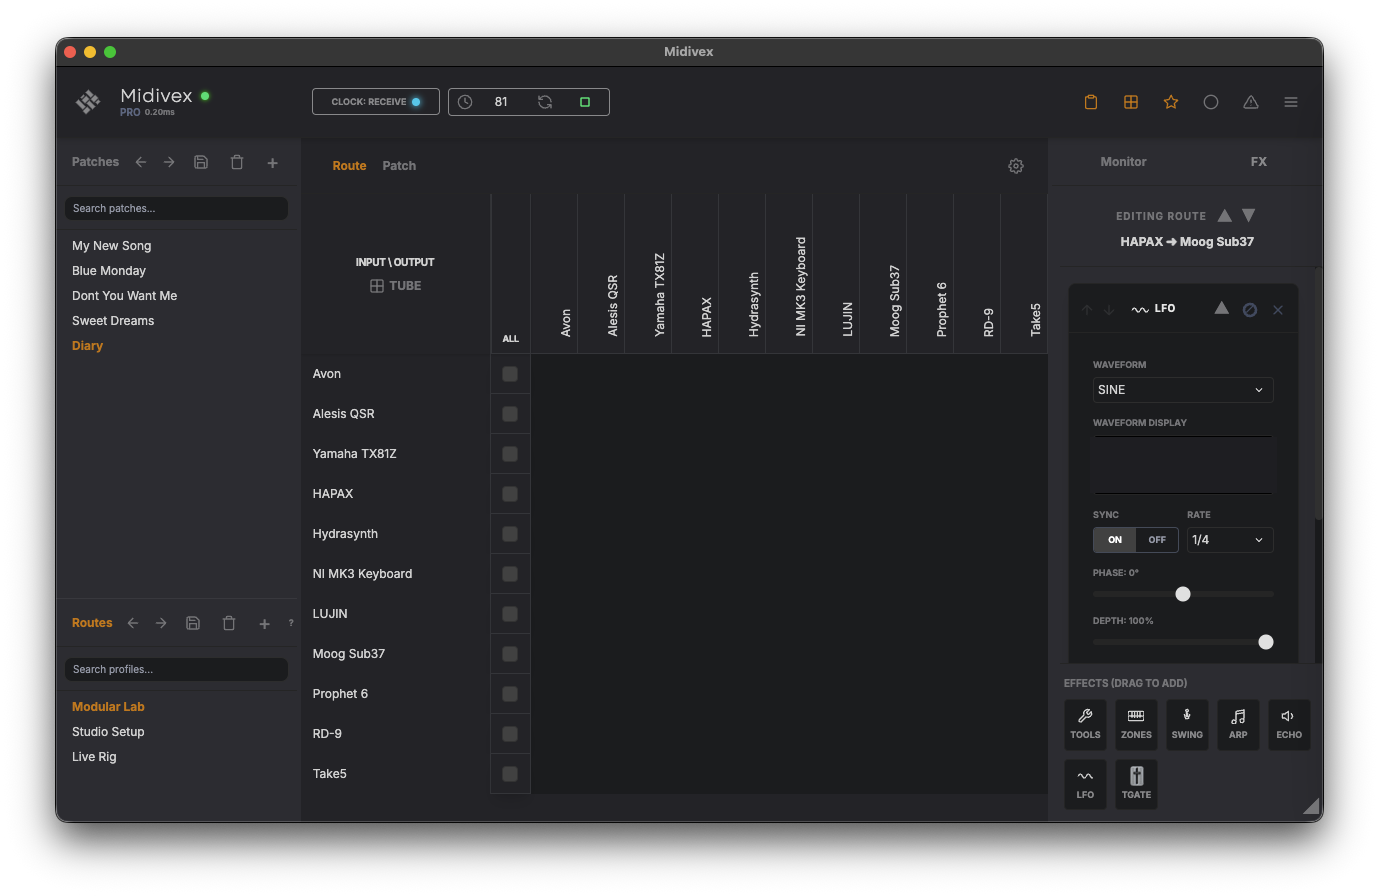Click the previous route up arrow in Editing Route
This screenshot has height=896, width=1379.
[1225, 215]
